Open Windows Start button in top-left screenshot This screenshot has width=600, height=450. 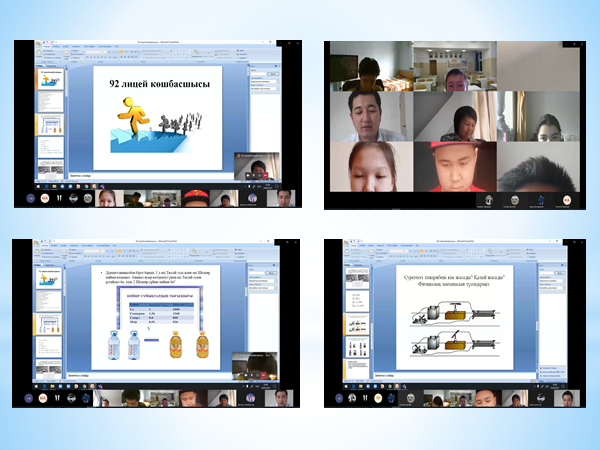[x=37, y=187]
